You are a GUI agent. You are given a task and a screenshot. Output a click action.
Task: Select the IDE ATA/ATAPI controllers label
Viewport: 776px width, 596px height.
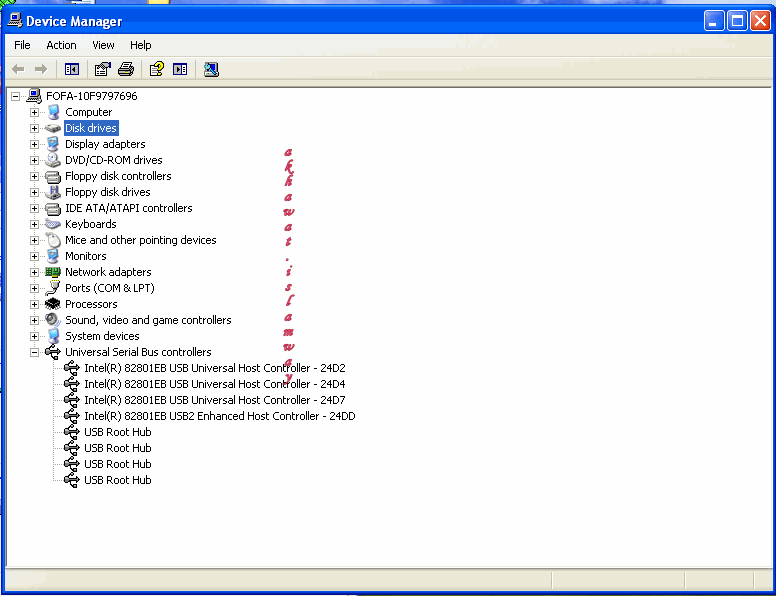tap(129, 208)
